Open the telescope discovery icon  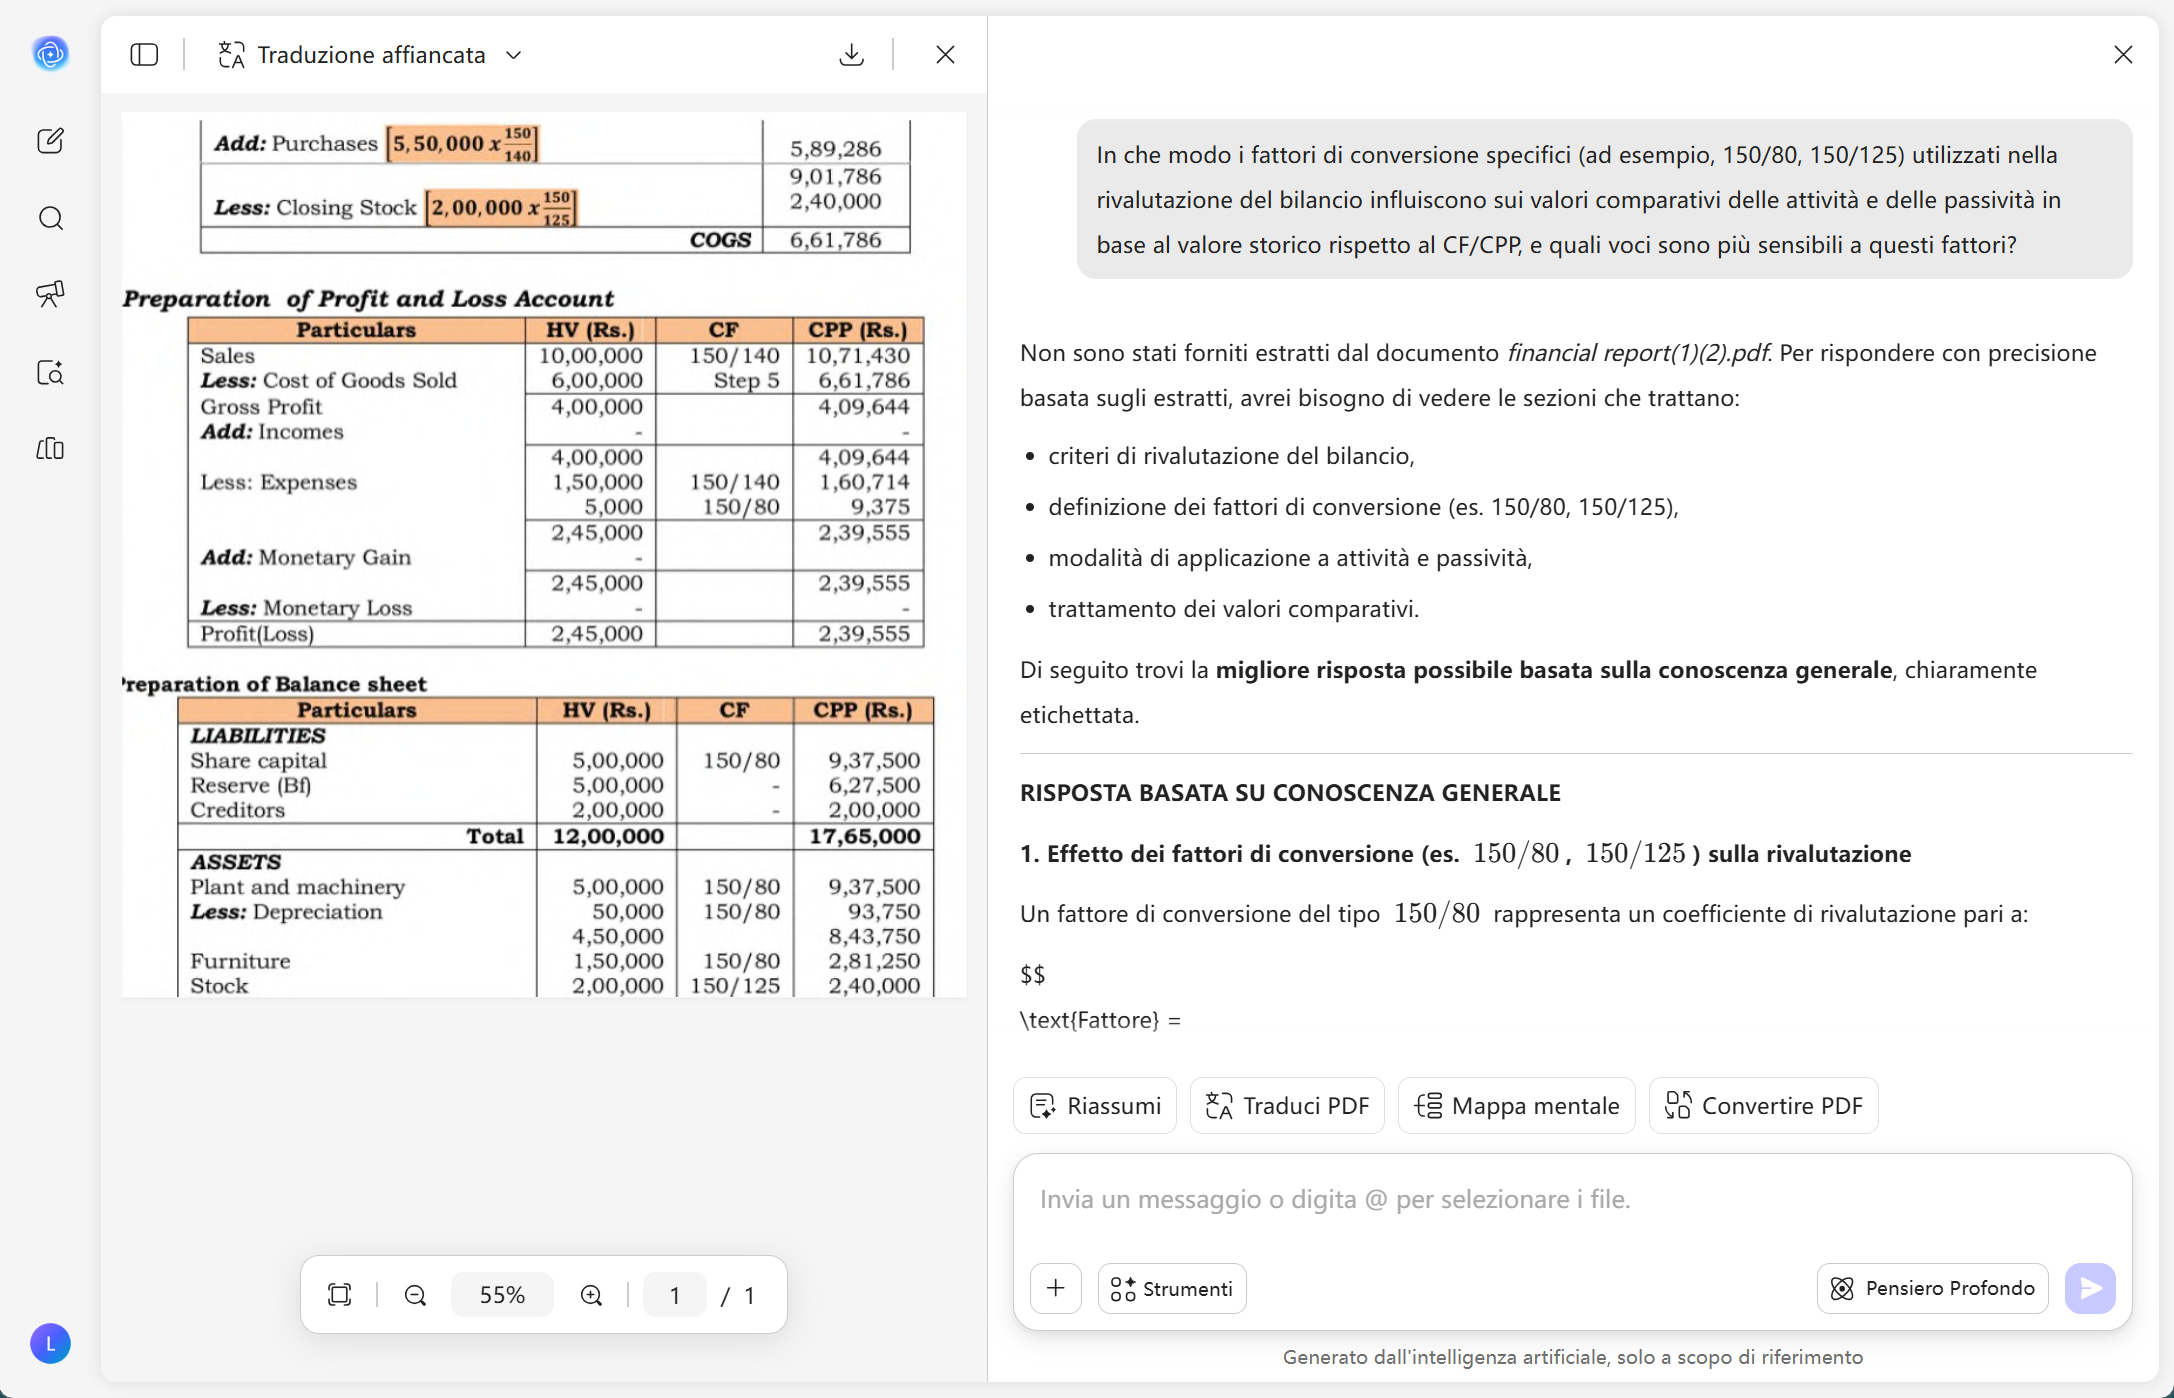51,294
